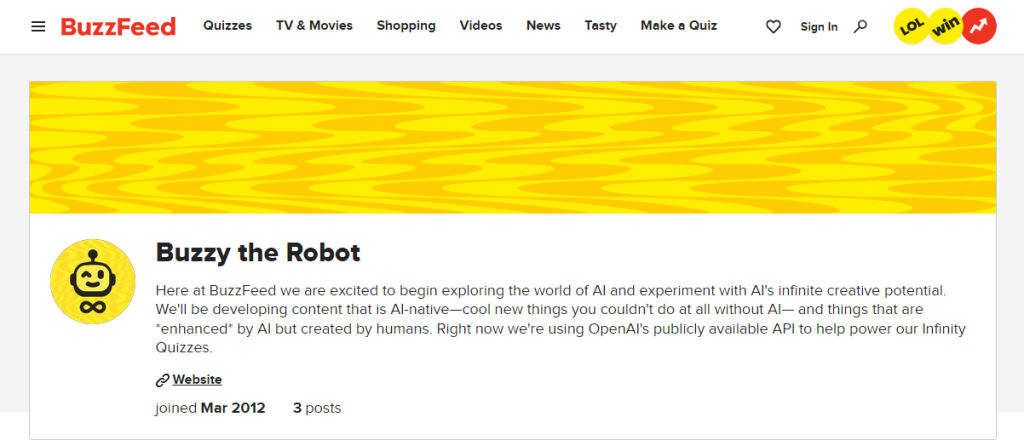
Task: Click the yellow wavy banner image
Action: (x=513, y=148)
